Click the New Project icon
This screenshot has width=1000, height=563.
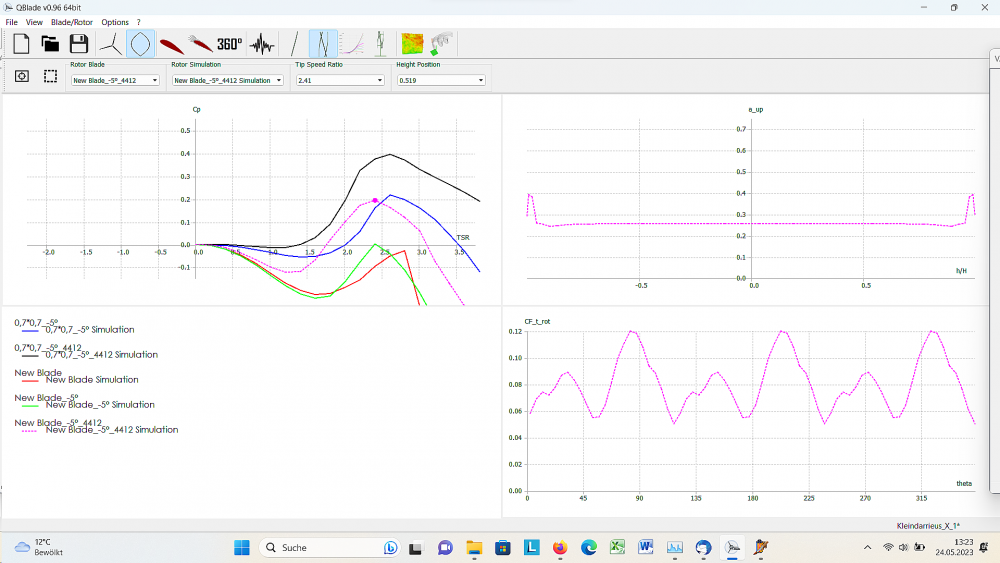[21, 43]
